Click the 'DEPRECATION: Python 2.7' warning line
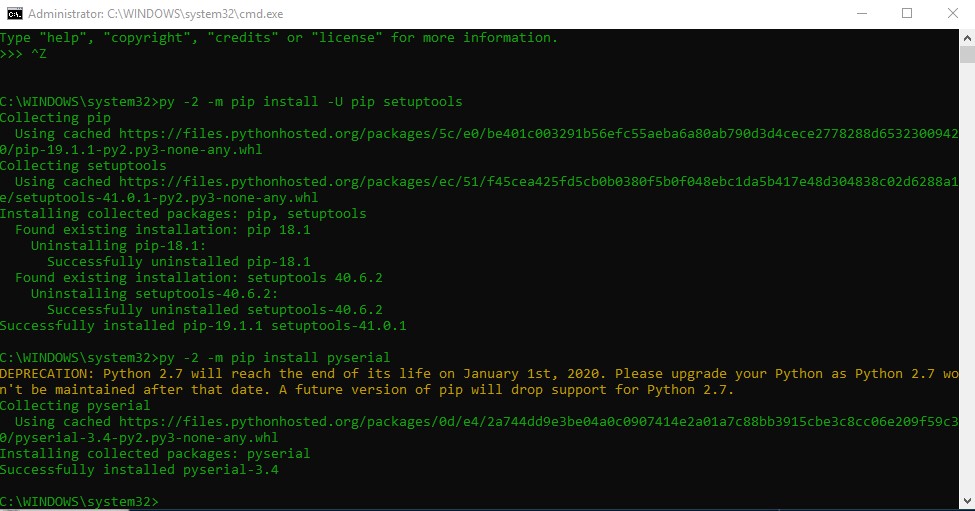Viewport: 975px width, 511px height. 479,374
